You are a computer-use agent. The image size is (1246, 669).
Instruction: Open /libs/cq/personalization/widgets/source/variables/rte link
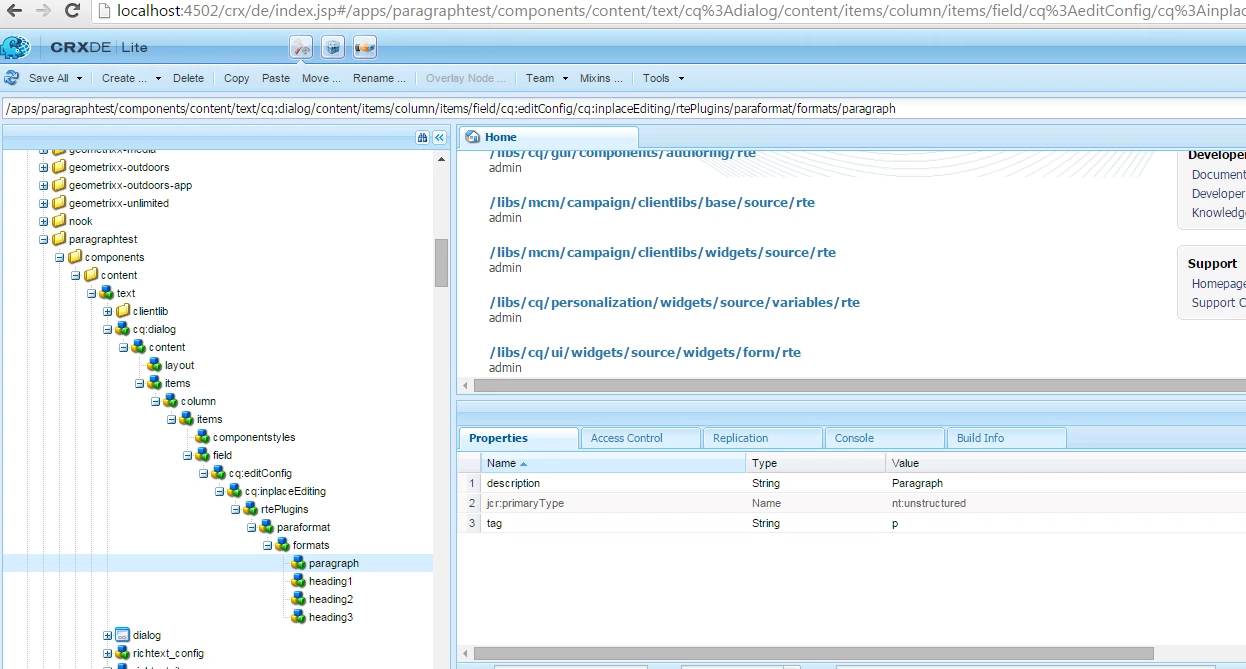[674, 302]
